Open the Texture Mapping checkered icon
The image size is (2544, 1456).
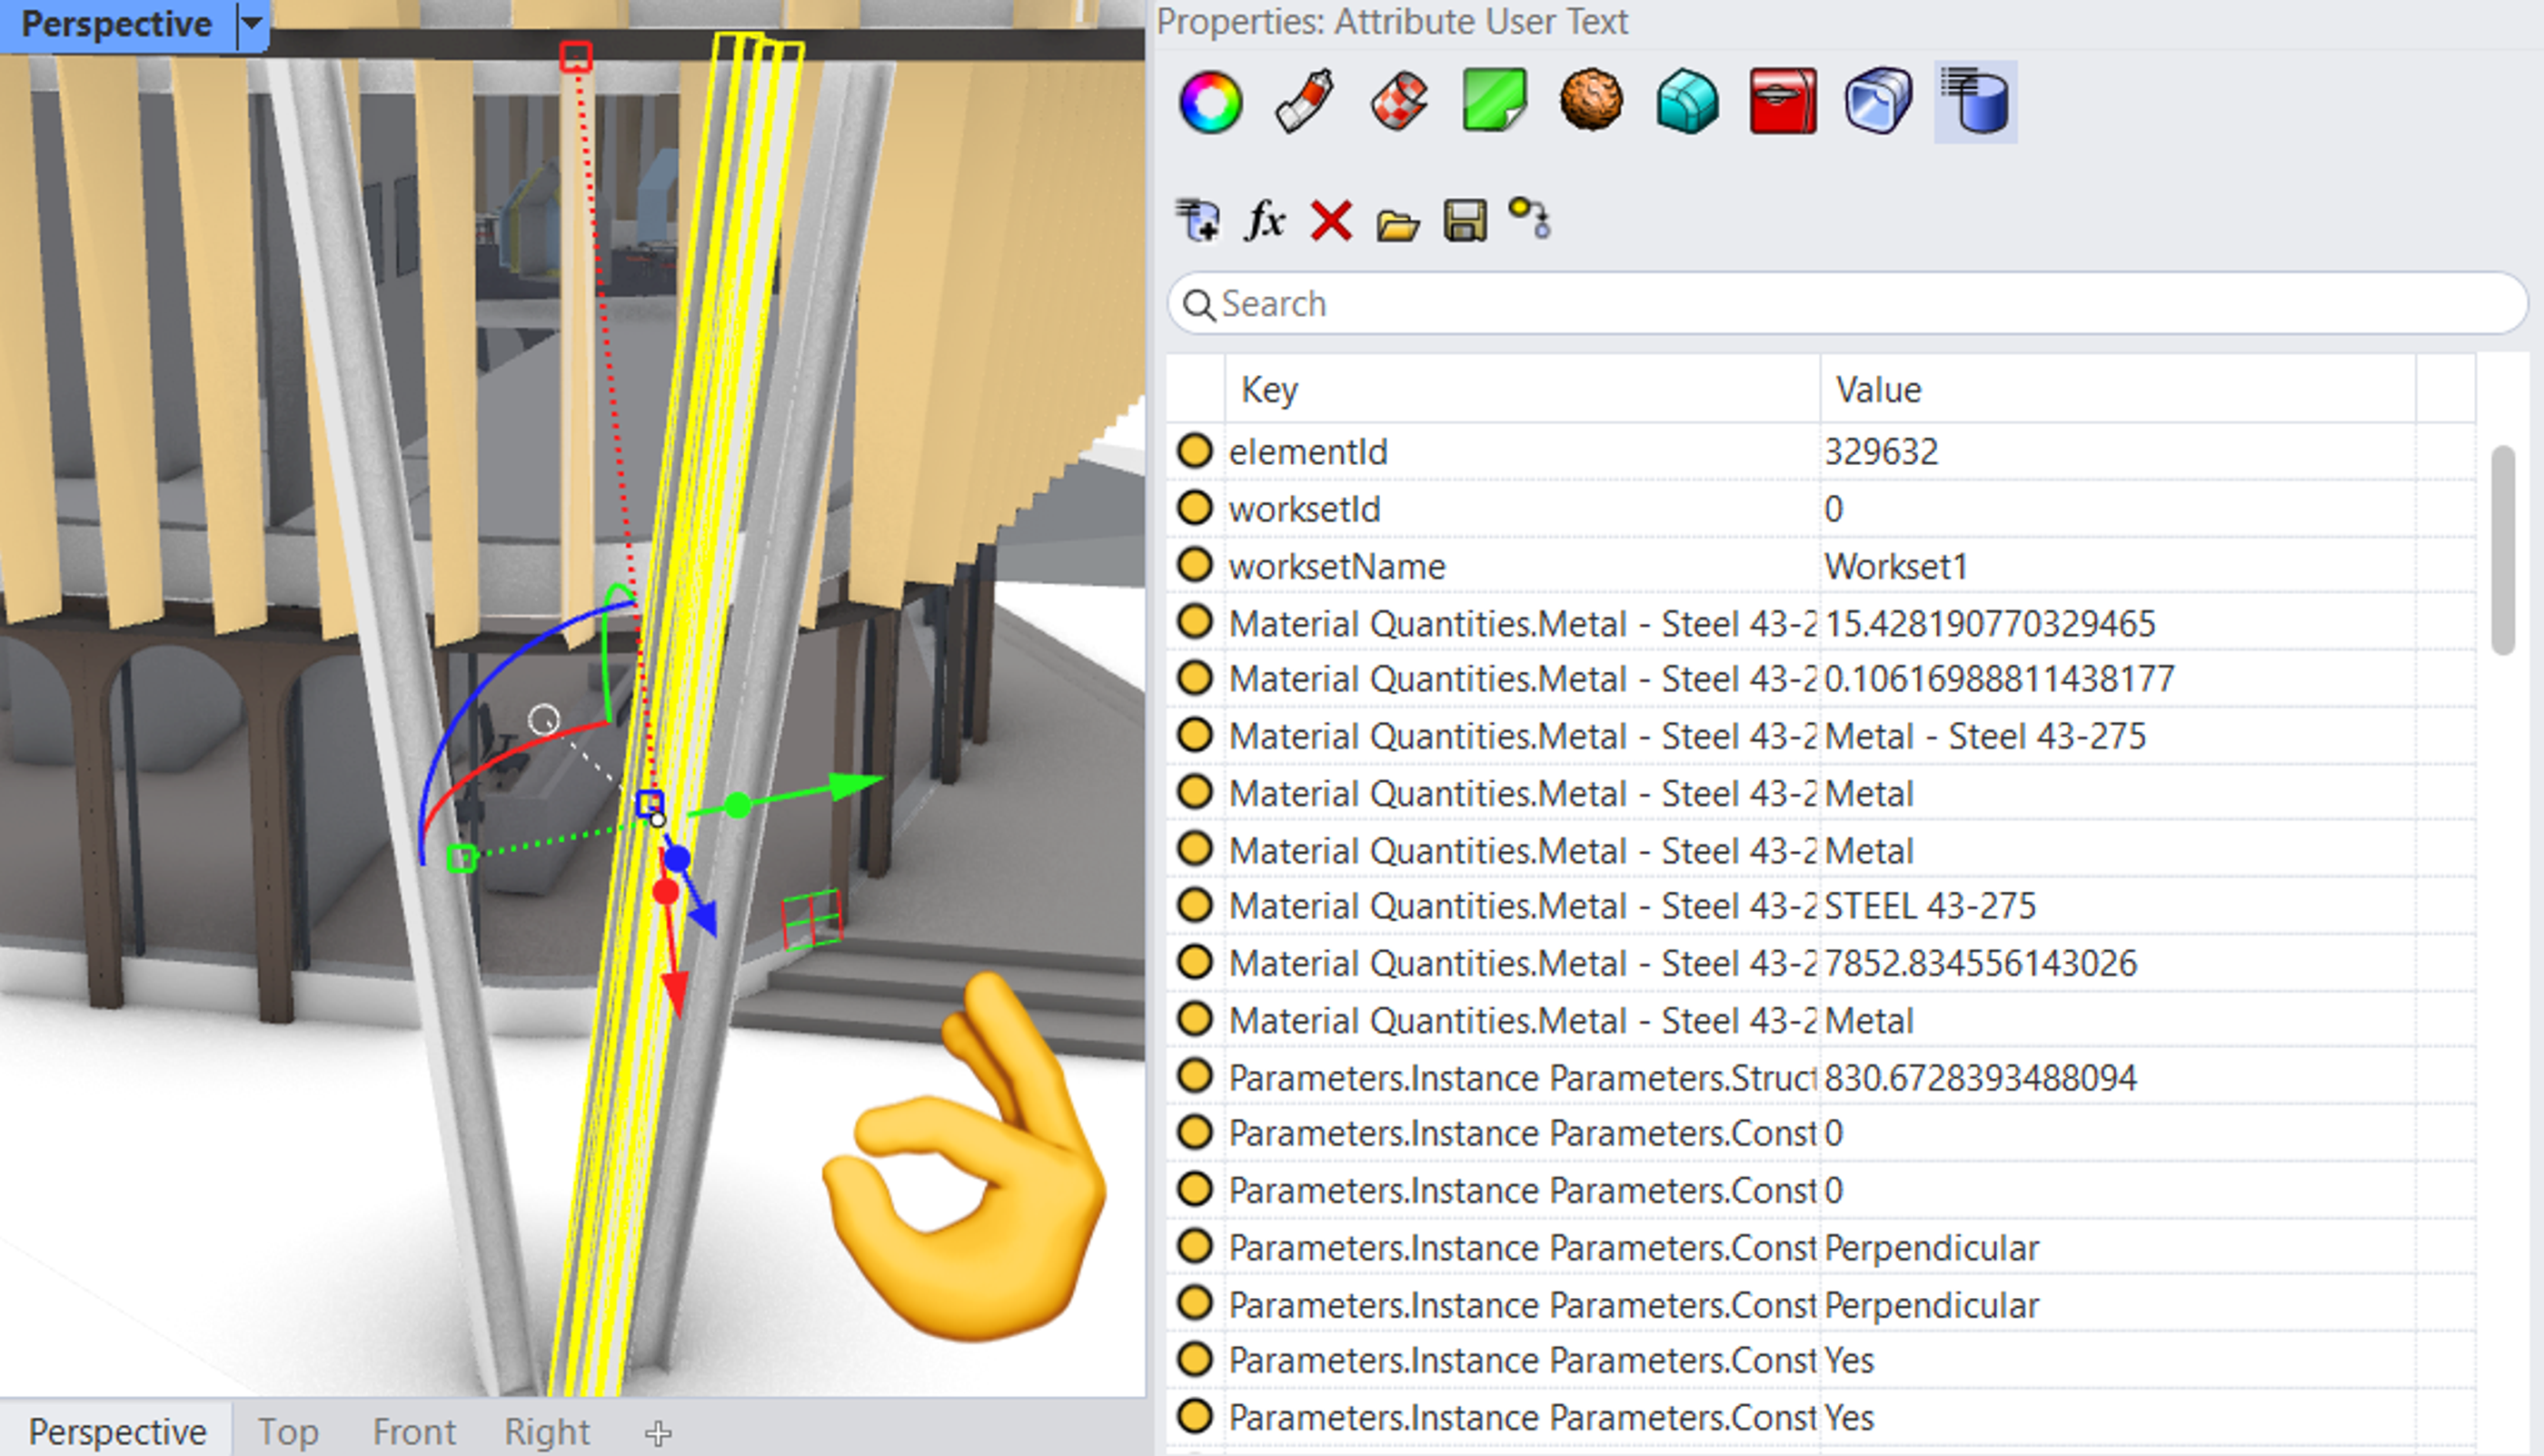tap(1400, 102)
